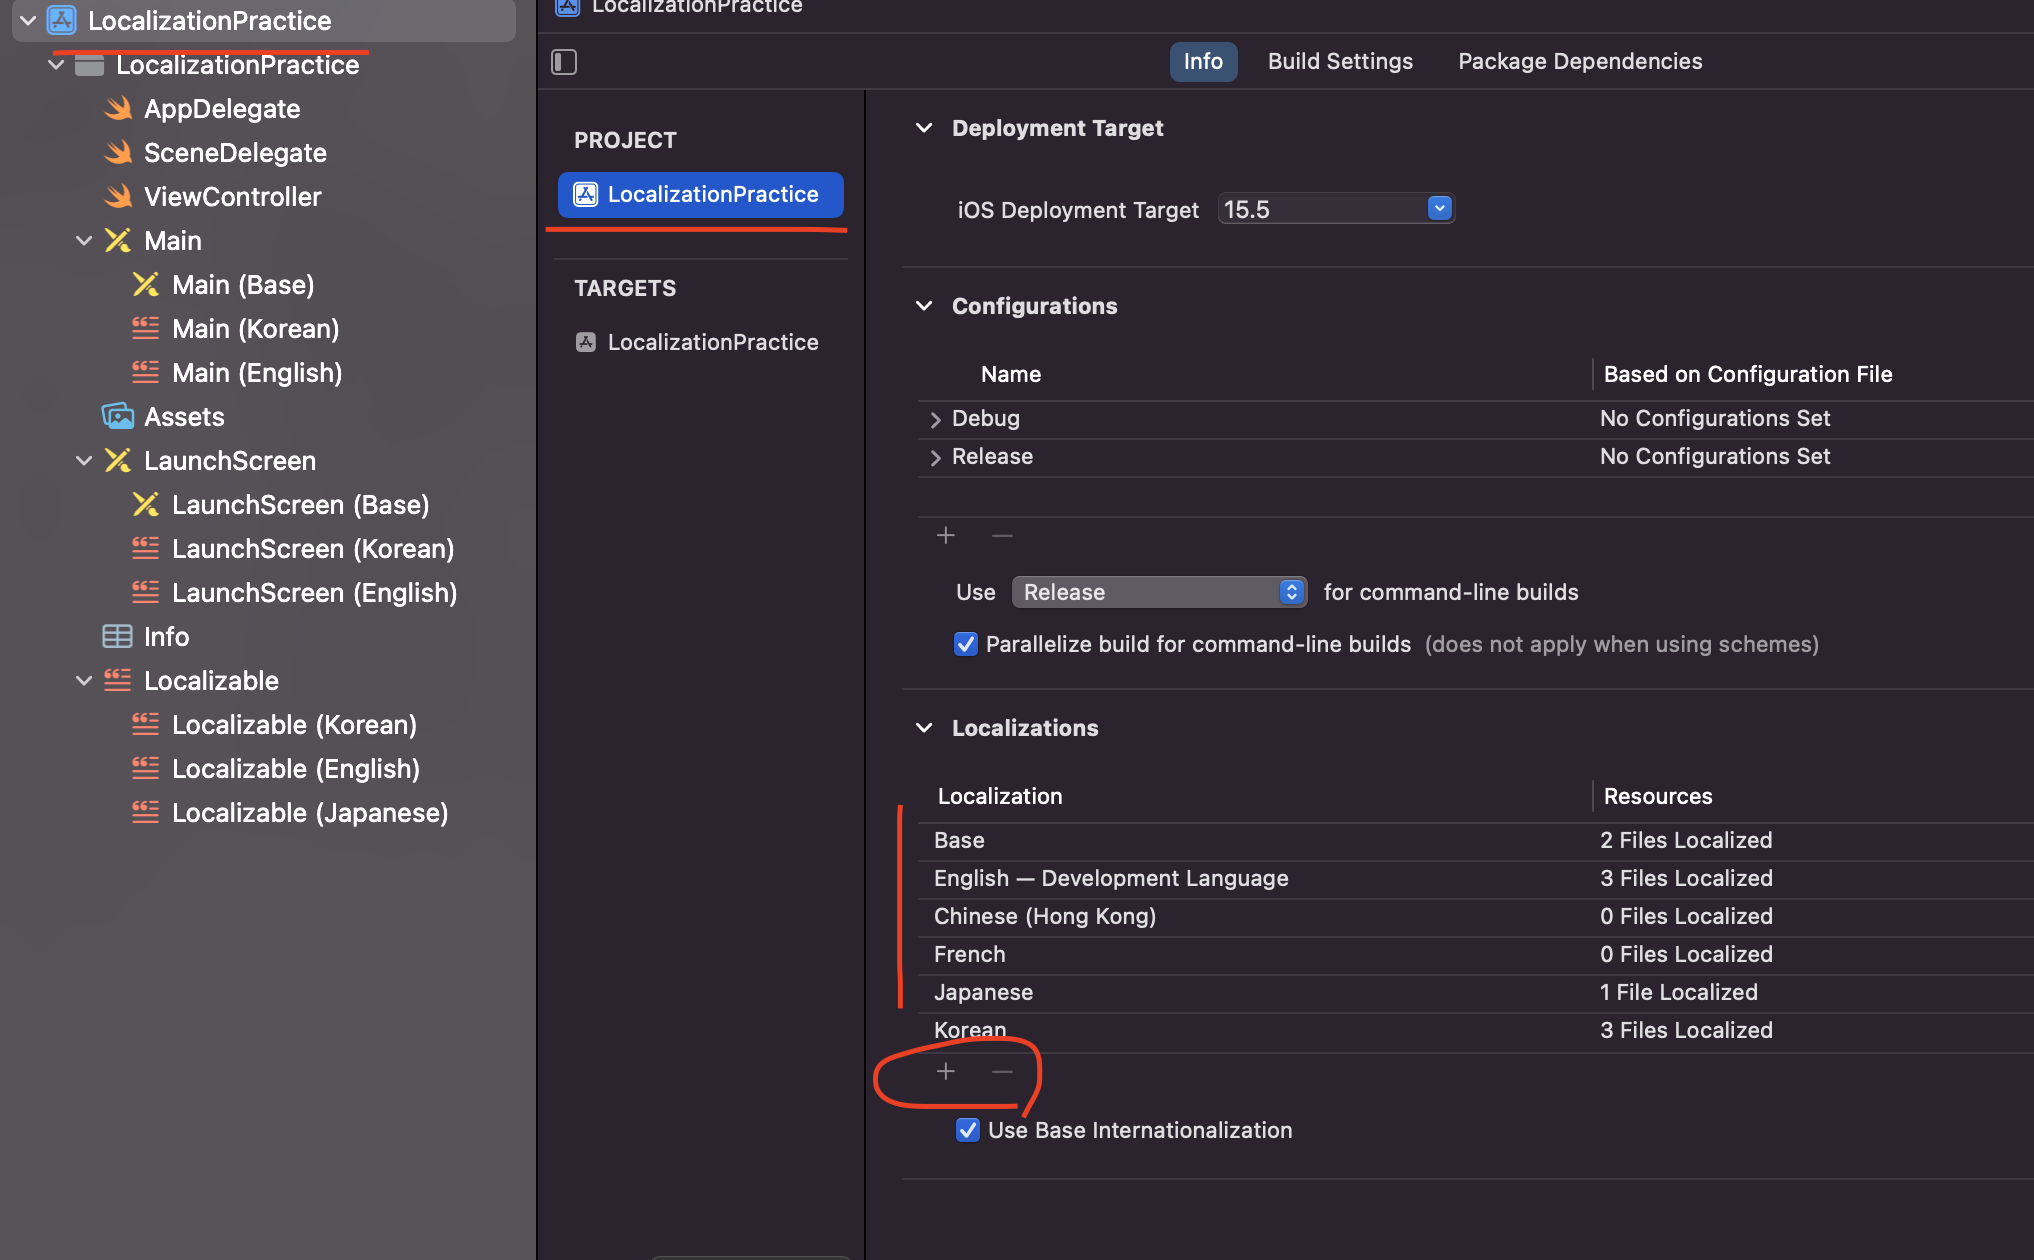The height and width of the screenshot is (1260, 2034).
Task: Click the AppDelegate Swift file icon
Action: (x=119, y=108)
